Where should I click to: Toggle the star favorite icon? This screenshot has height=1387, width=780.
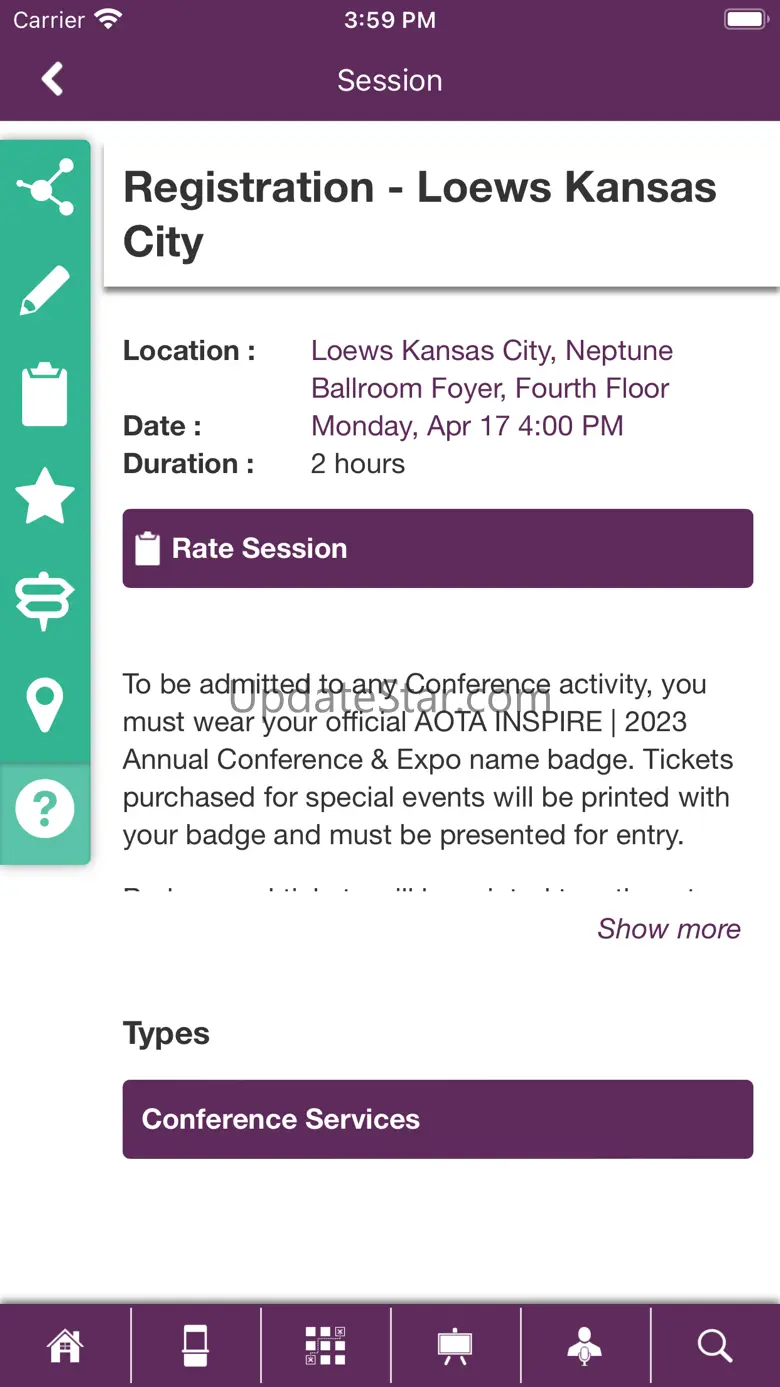[x=45, y=497]
